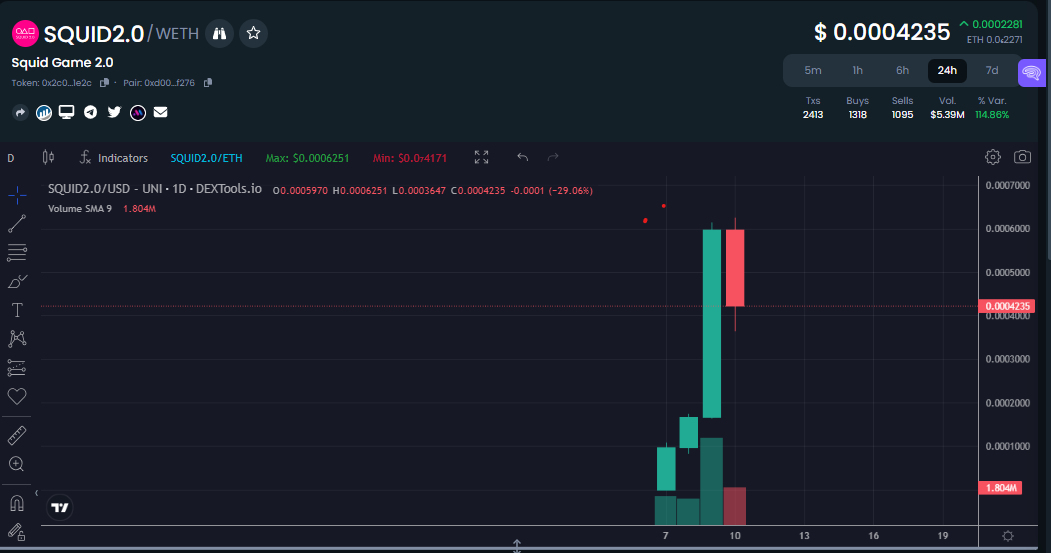Open the time axis settings gear
1051x553 pixels.
pos(1007,536)
